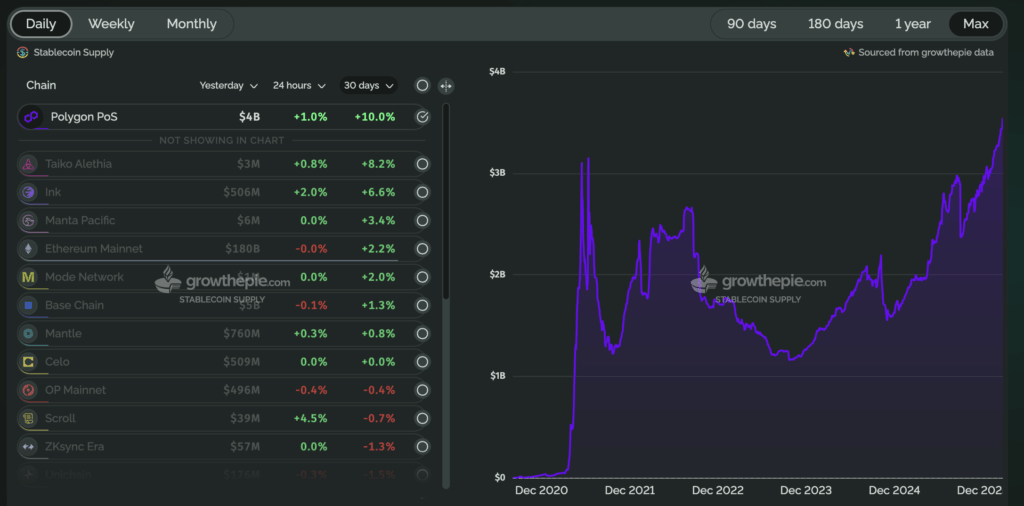The image size is (1024, 506).
Task: Switch to the Monthly tab
Action: (191, 24)
